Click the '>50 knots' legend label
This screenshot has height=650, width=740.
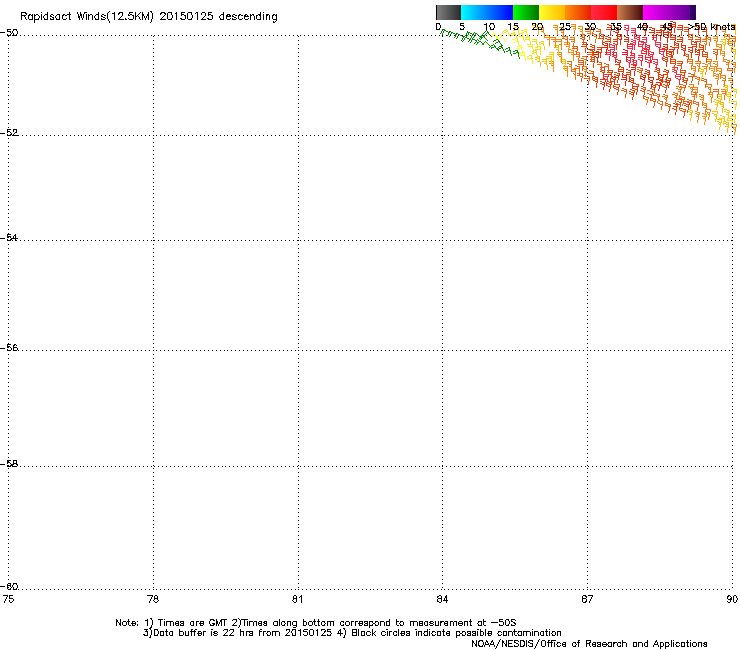(711, 27)
